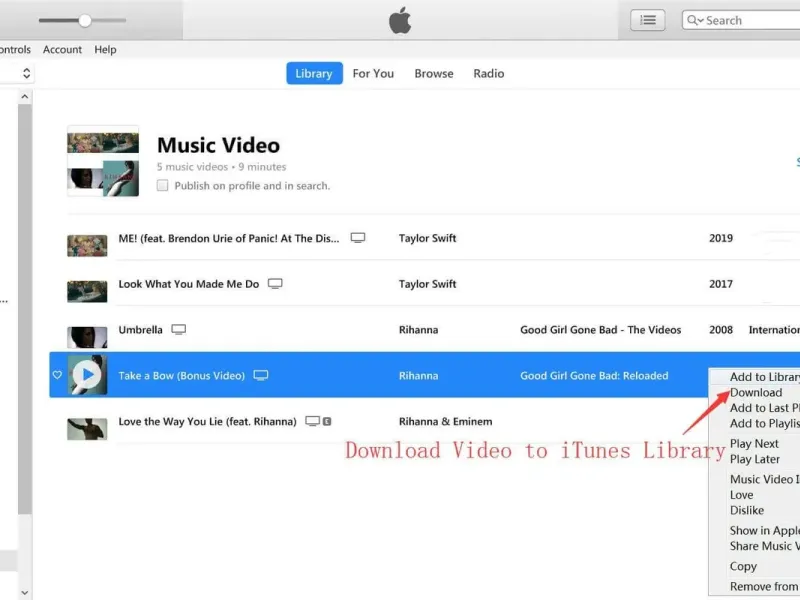Select Love the Way You Lie (feat. Rihanna)

point(207,421)
